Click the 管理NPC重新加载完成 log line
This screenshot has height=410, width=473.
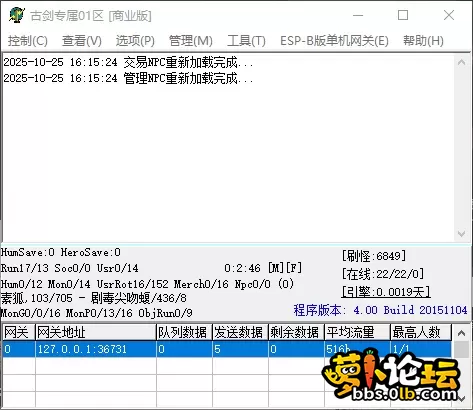[128, 78]
